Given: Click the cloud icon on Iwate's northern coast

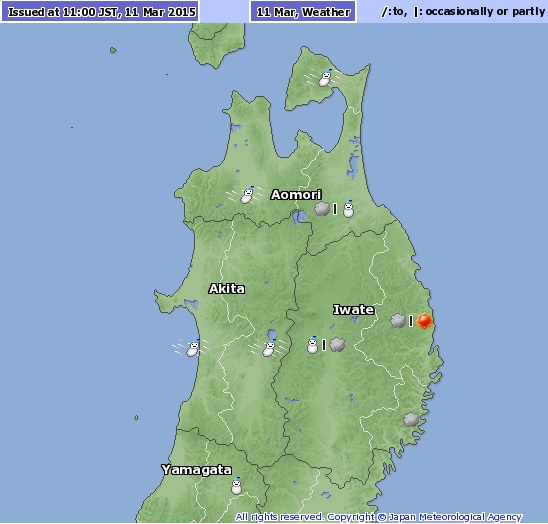Looking at the screenshot, I should click(398, 321).
